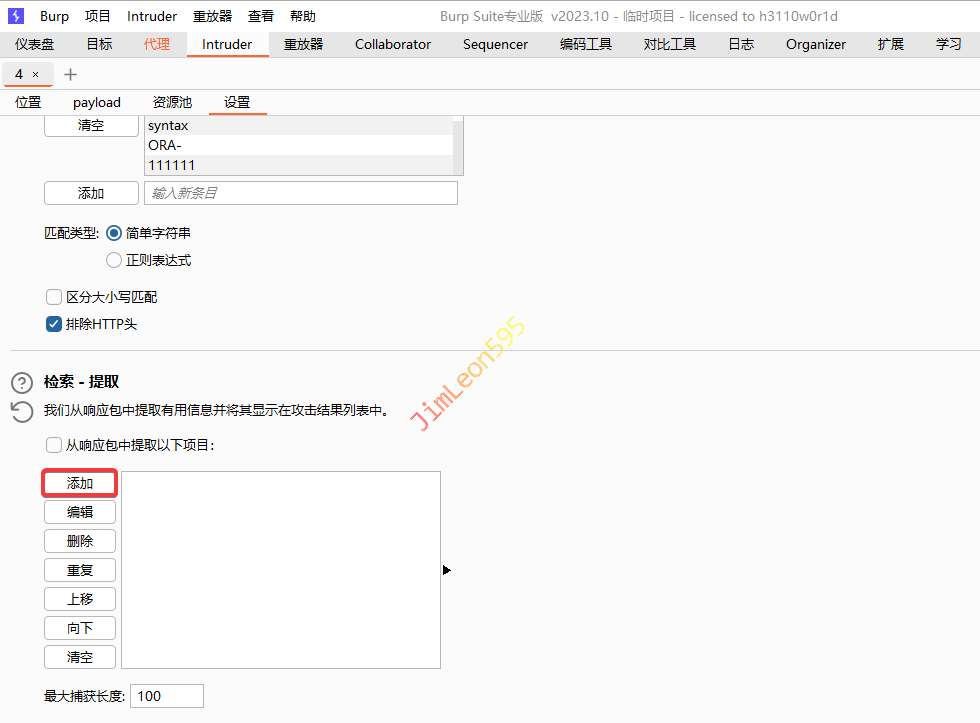Open the 资源池 sub-tab
The width and height of the screenshot is (980, 723).
pyautogui.click(x=172, y=102)
